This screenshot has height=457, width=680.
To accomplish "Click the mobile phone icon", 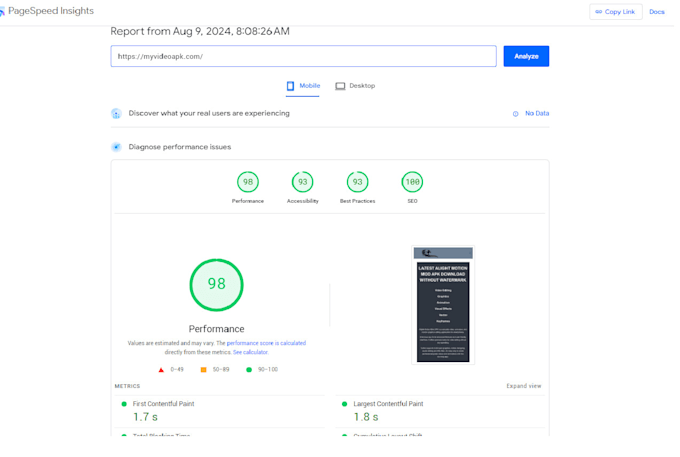I will point(290,86).
